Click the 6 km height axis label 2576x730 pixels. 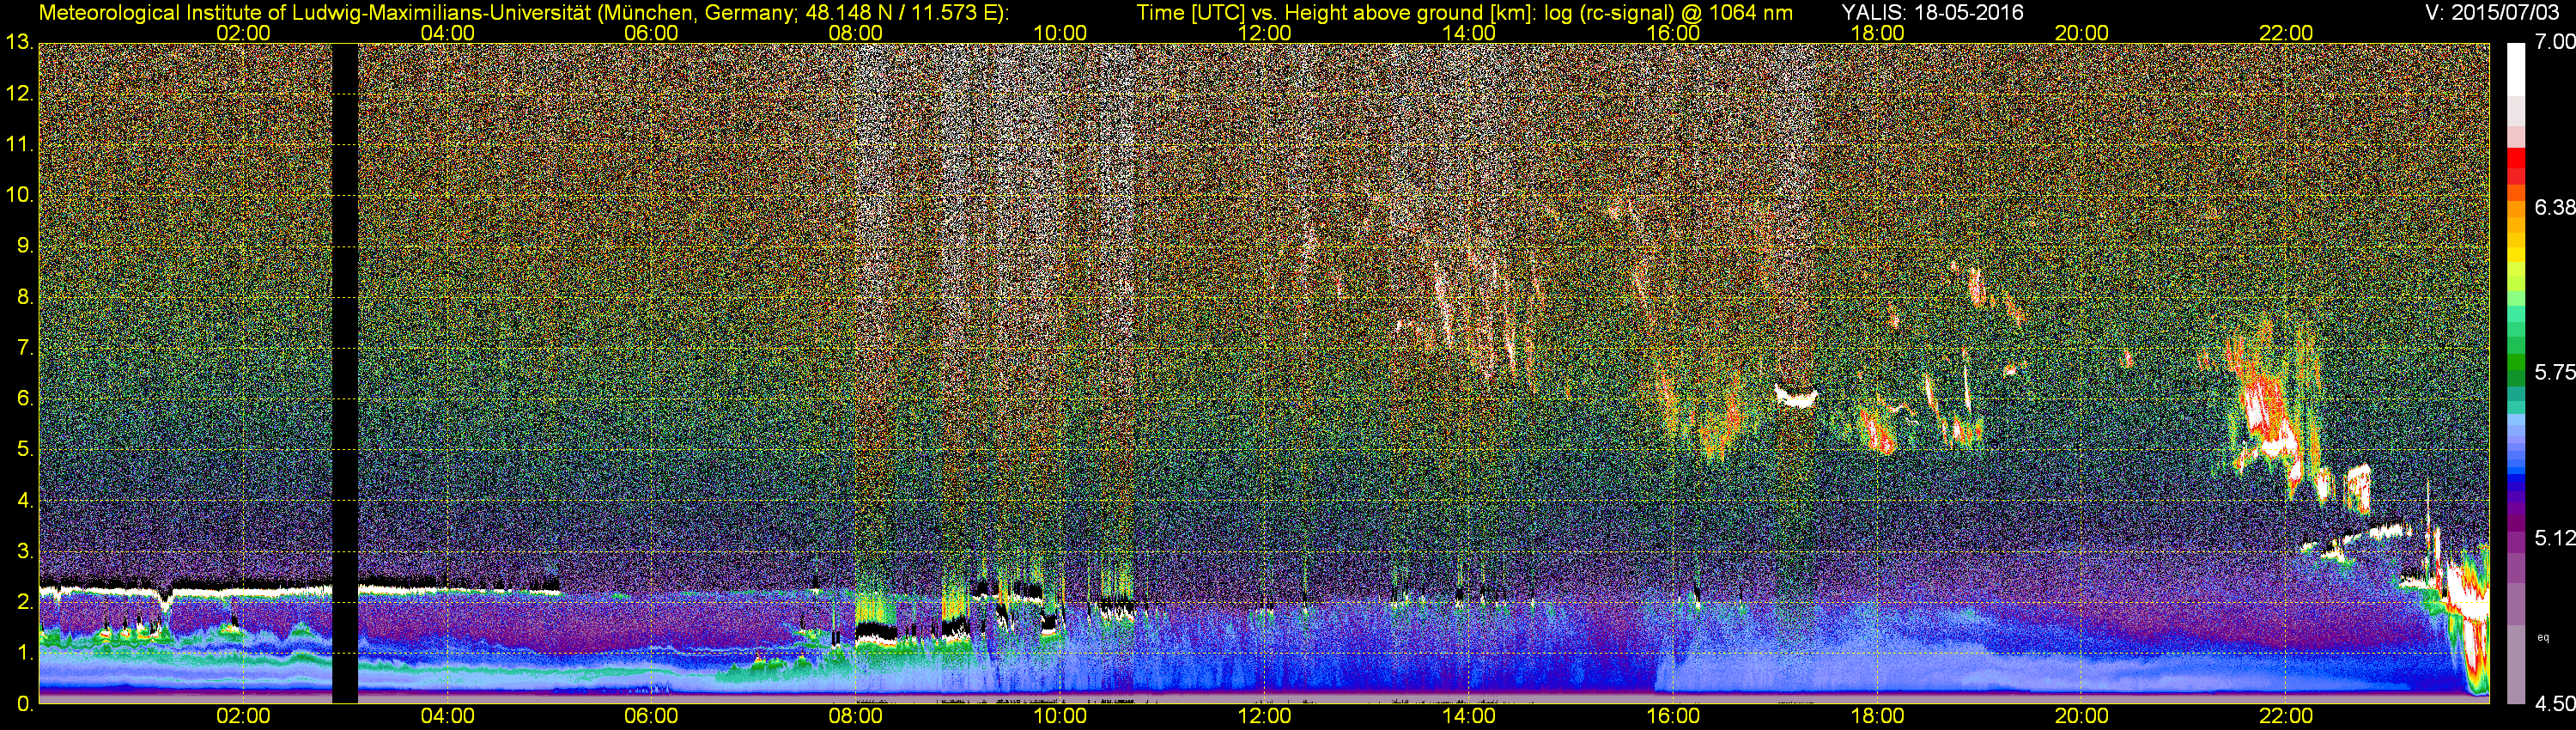[x=25, y=398]
